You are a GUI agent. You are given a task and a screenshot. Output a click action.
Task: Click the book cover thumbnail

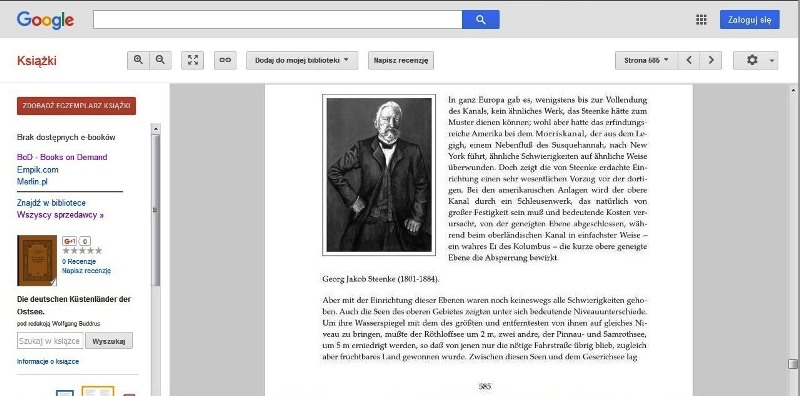(37, 260)
